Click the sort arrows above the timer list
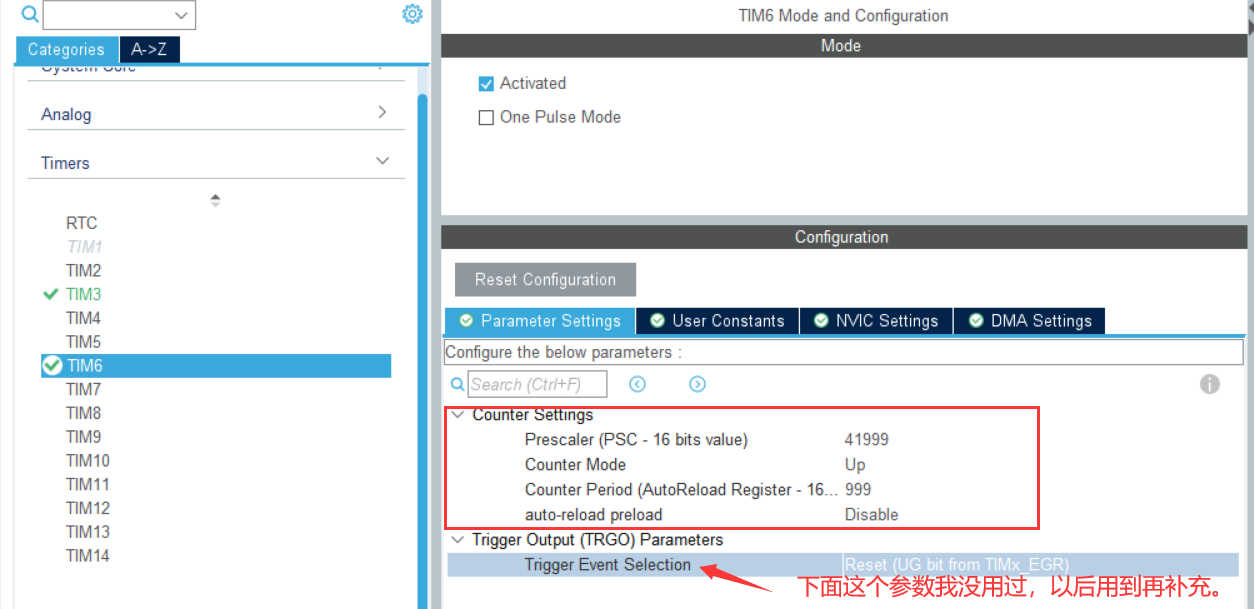Screen dimensions: 1254x609 pos(215,200)
